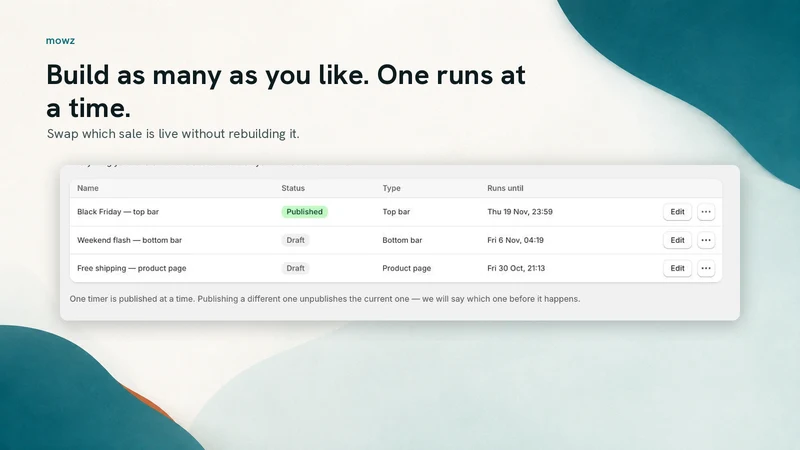The width and height of the screenshot is (800, 450).
Task: Click the "Fri 6 Nov, 04:19" date
Action: click(x=515, y=240)
